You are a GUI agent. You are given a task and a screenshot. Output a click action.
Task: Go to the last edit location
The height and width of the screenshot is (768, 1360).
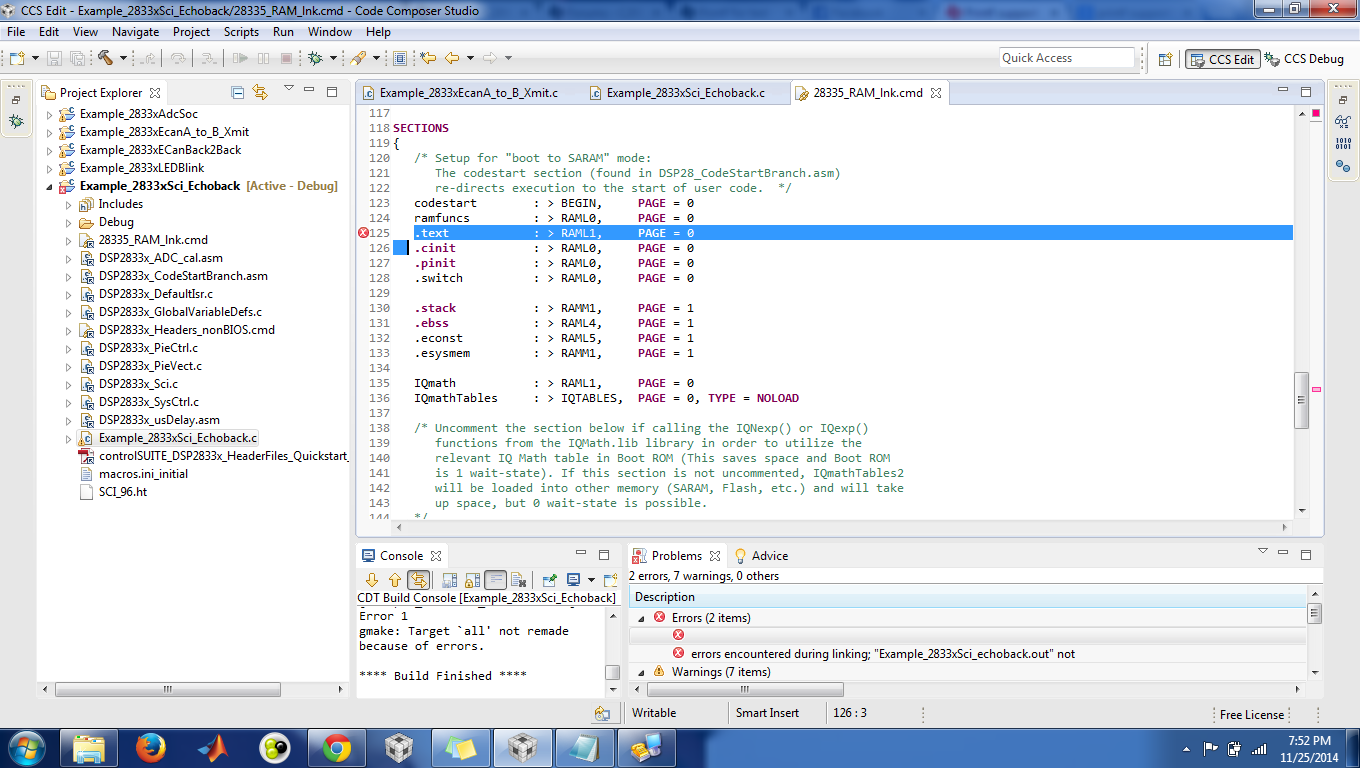pyautogui.click(x=428, y=58)
